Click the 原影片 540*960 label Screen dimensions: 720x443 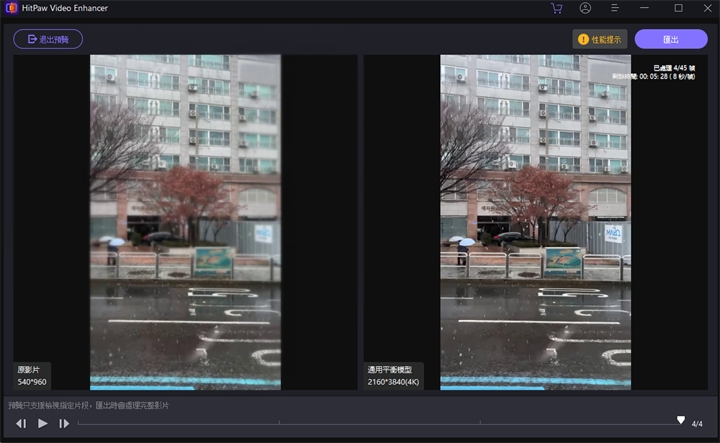click(31, 376)
